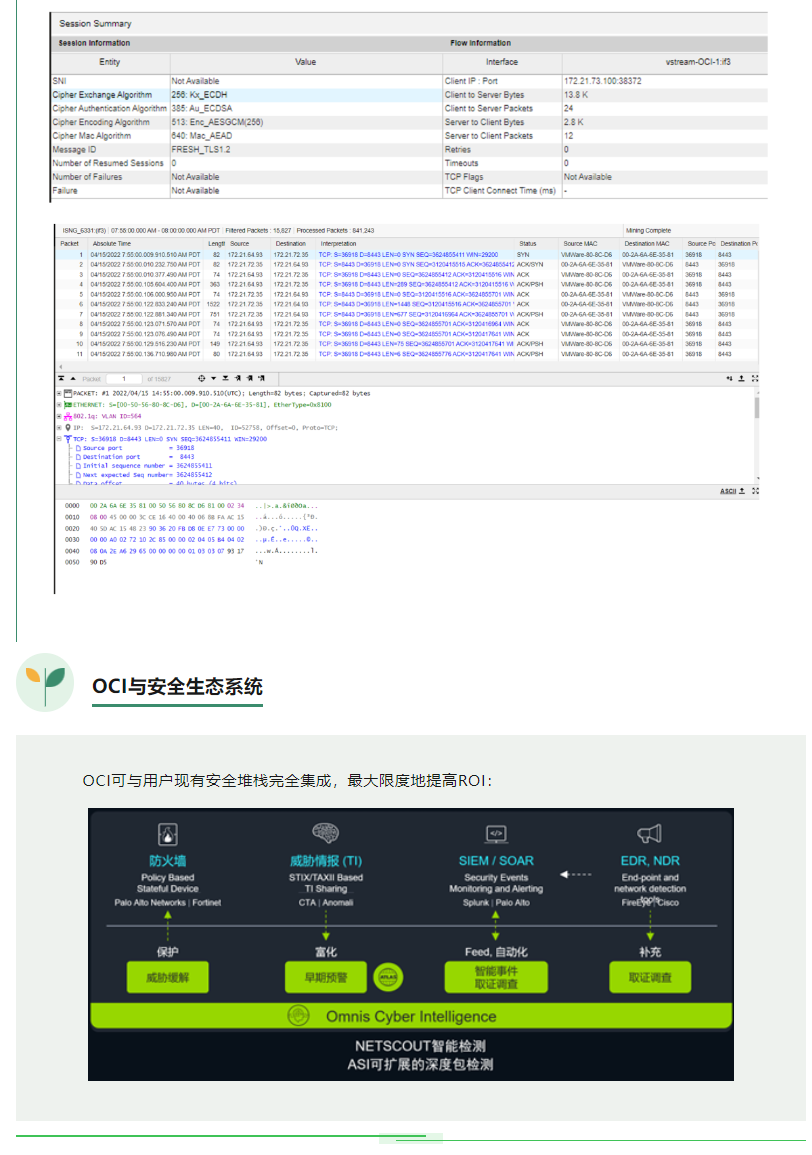Click the code monitor icon above SIEM / SOAR
Screen dimensions: 812x1155
496,834
